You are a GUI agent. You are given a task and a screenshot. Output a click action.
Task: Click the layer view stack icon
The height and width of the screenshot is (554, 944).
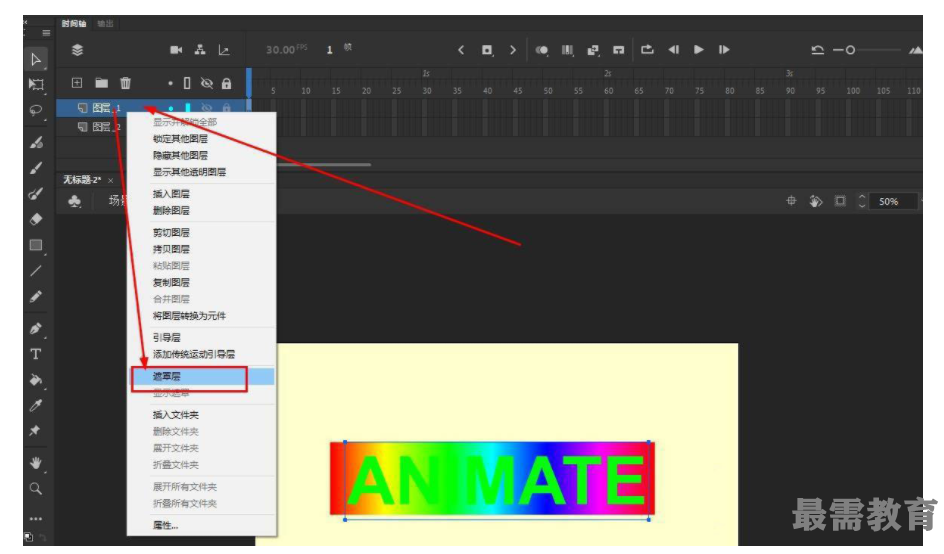tap(77, 50)
